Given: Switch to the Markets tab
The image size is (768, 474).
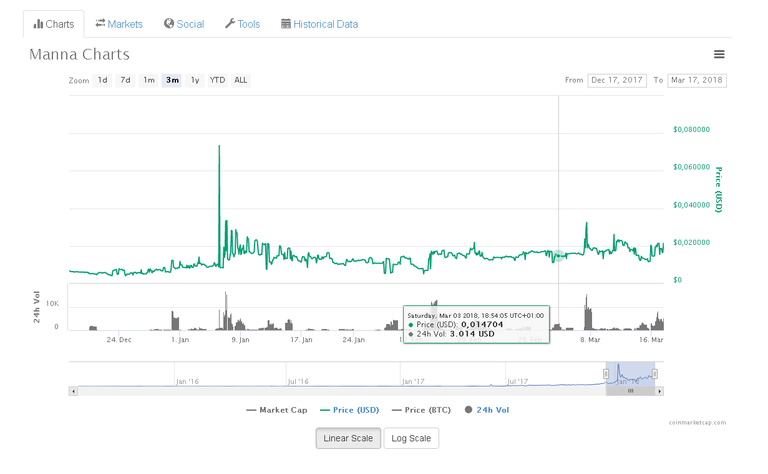Looking at the screenshot, I should point(119,24).
